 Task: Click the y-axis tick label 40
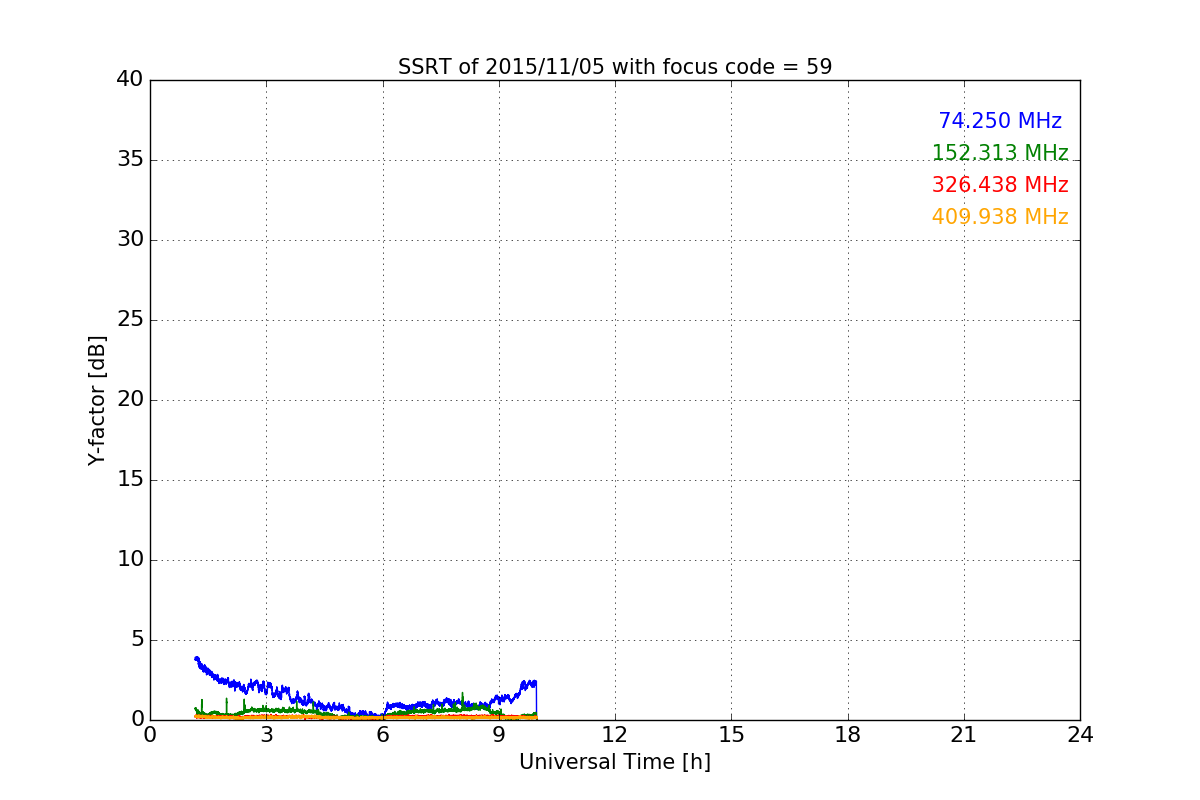point(130,80)
